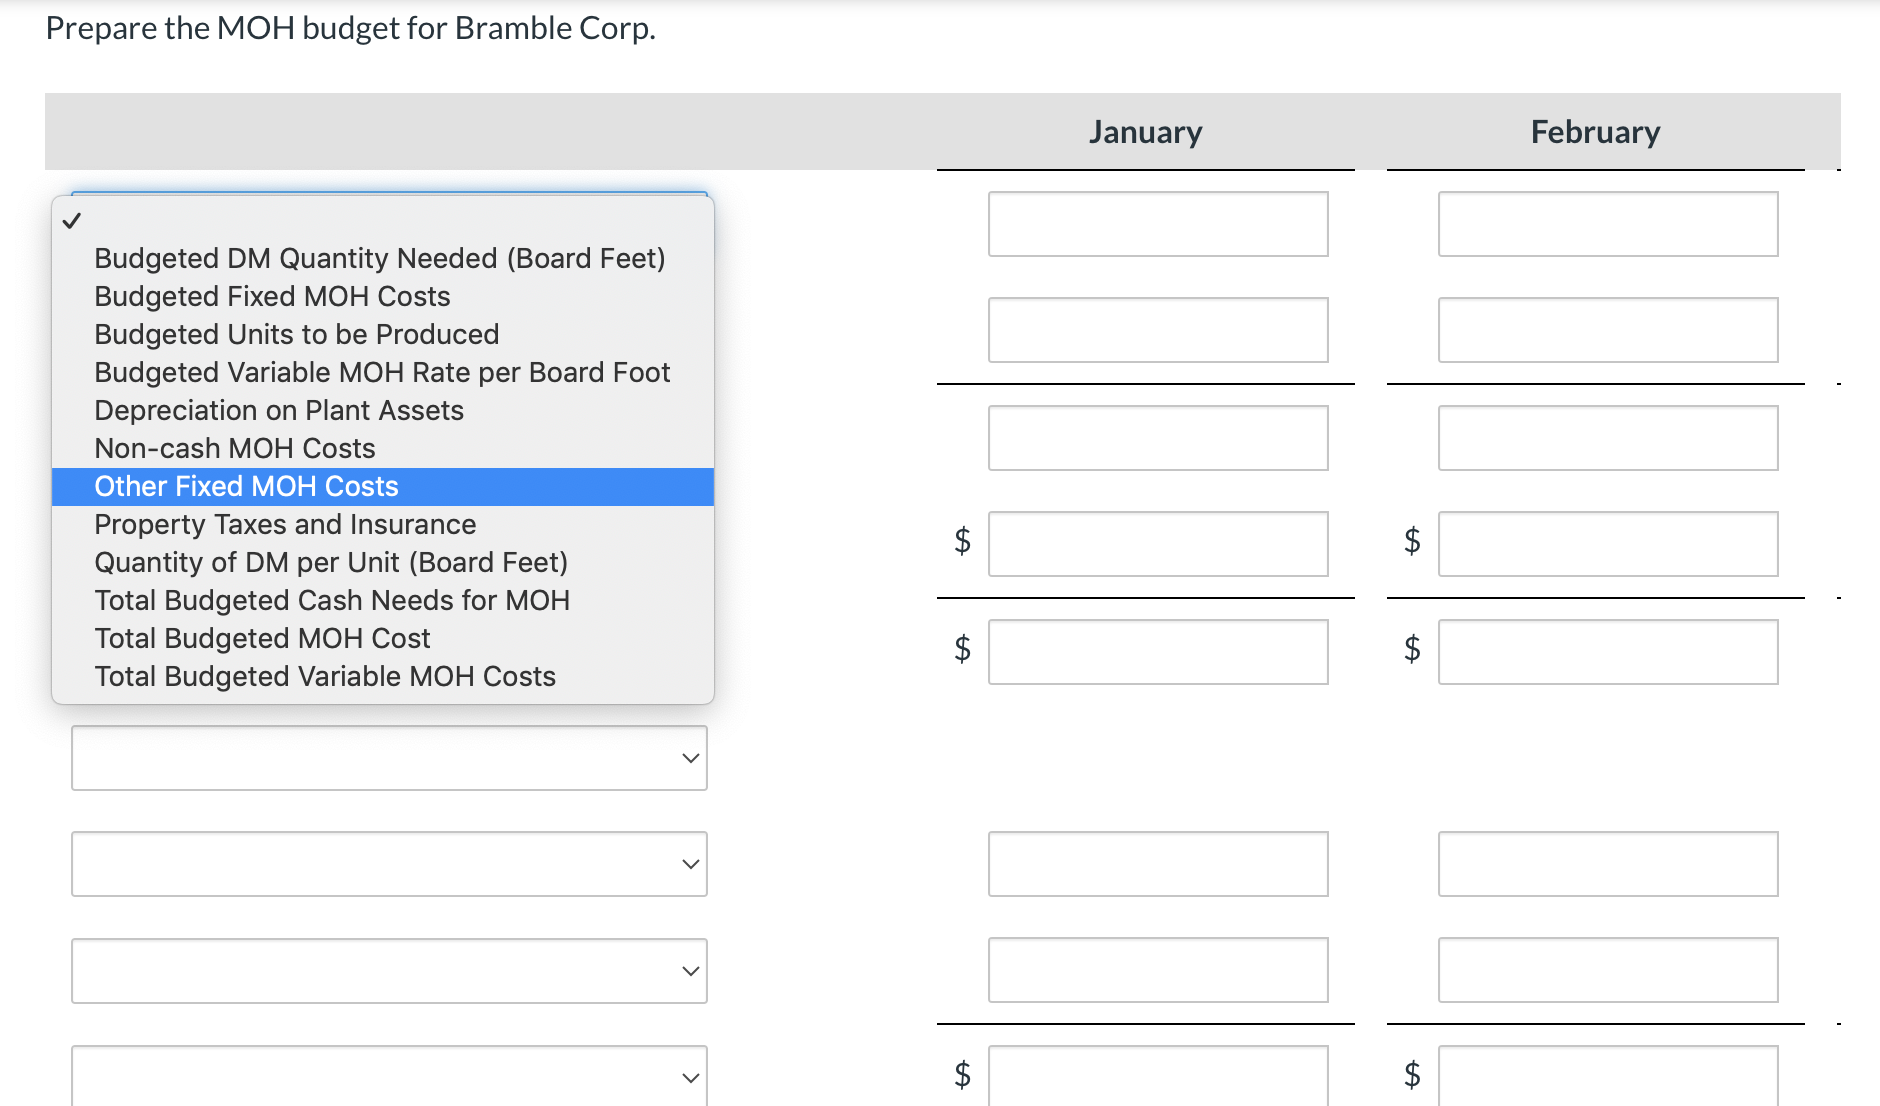
Task: Click the first January dollar amount field
Action: click(x=1158, y=544)
